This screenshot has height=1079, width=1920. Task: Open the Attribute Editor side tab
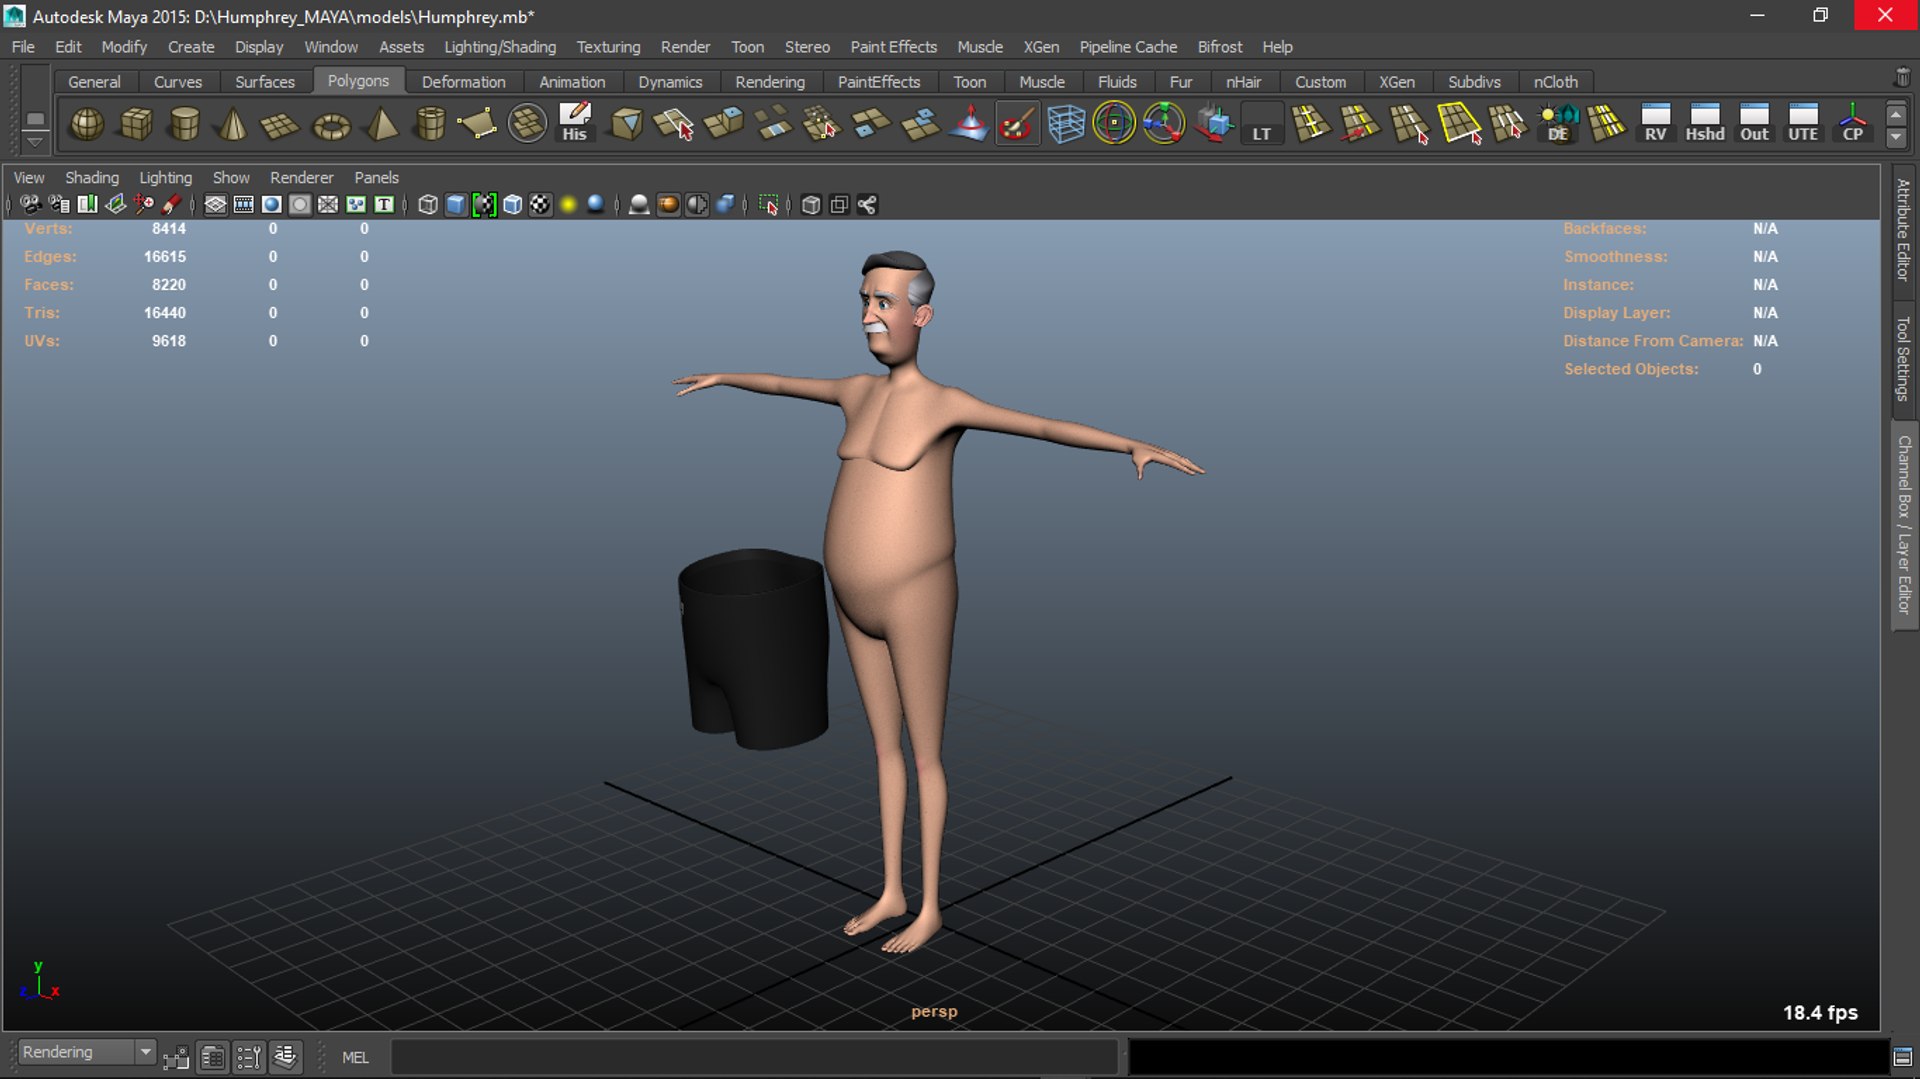tap(1903, 230)
